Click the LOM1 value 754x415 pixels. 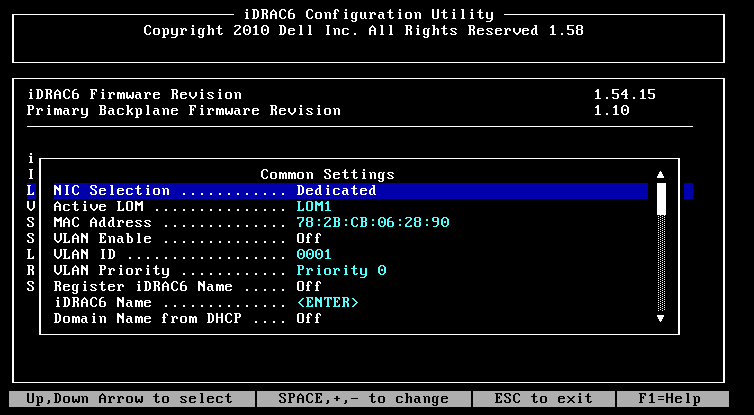312,206
